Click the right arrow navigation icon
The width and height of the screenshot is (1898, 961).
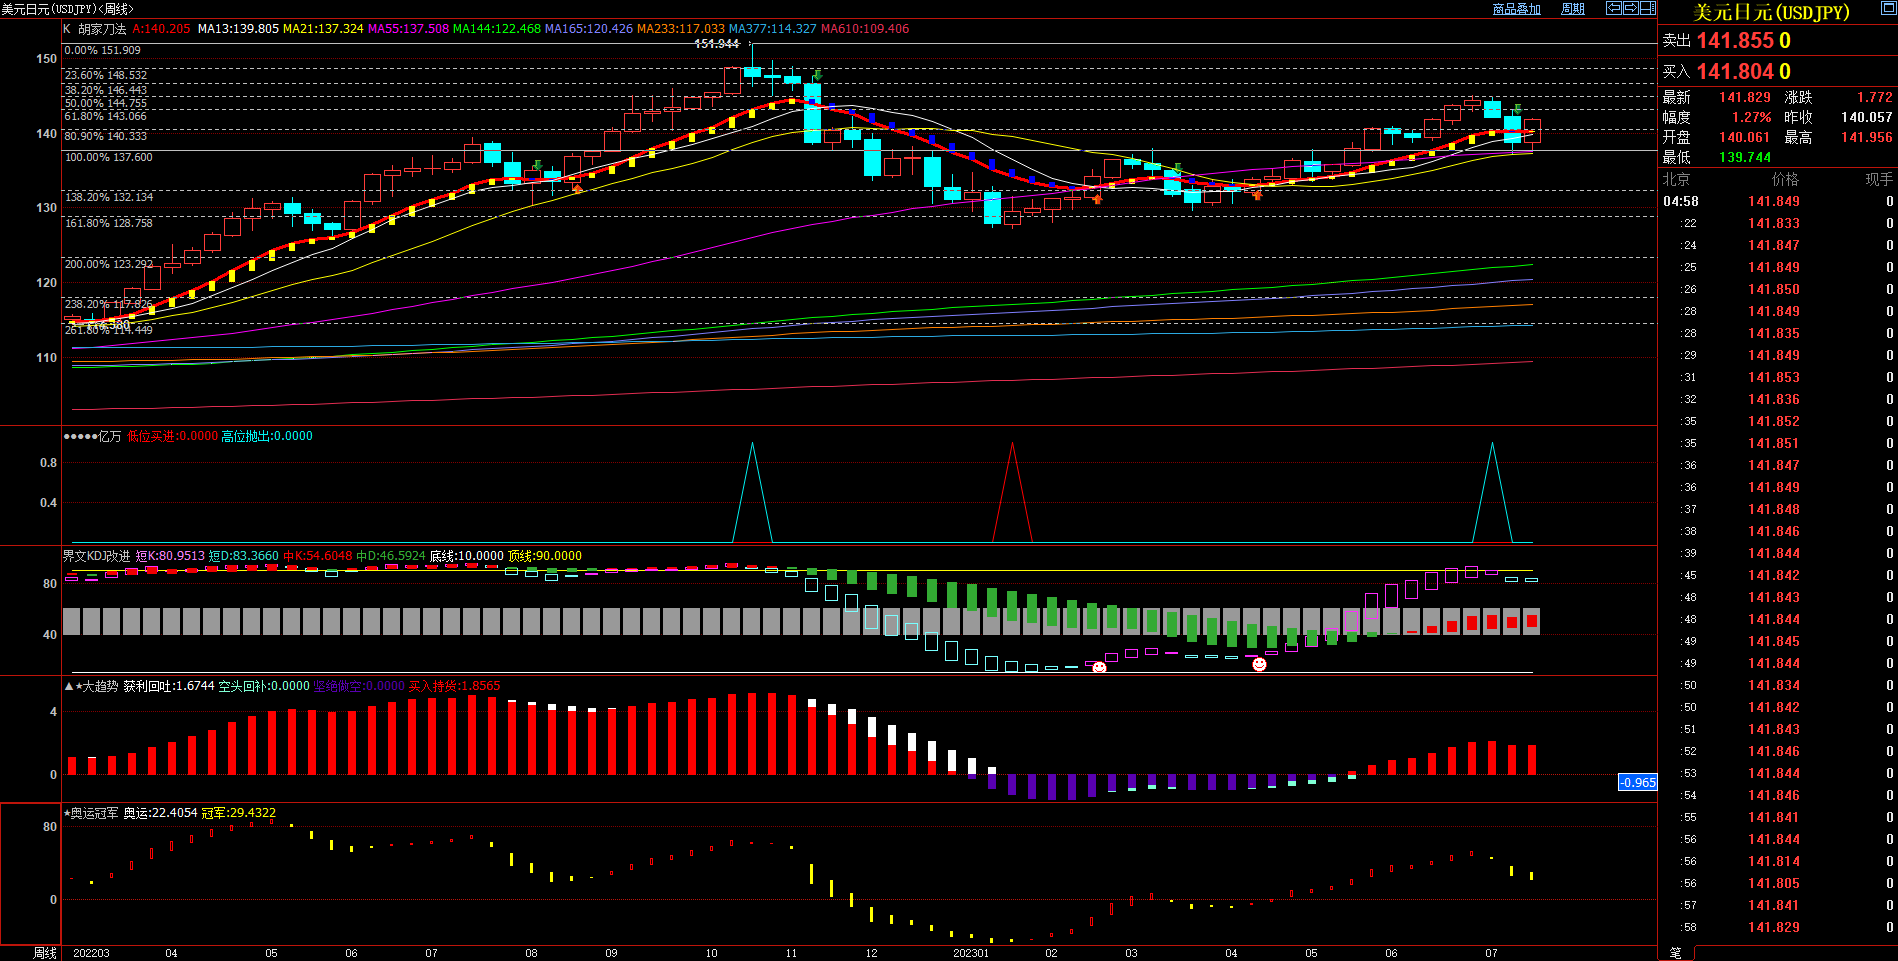[1630, 8]
